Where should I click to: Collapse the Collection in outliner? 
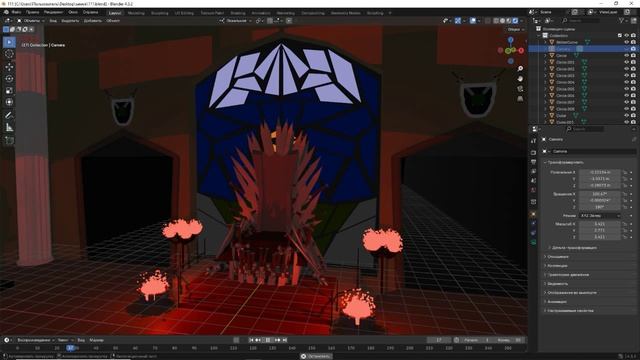pos(539,36)
